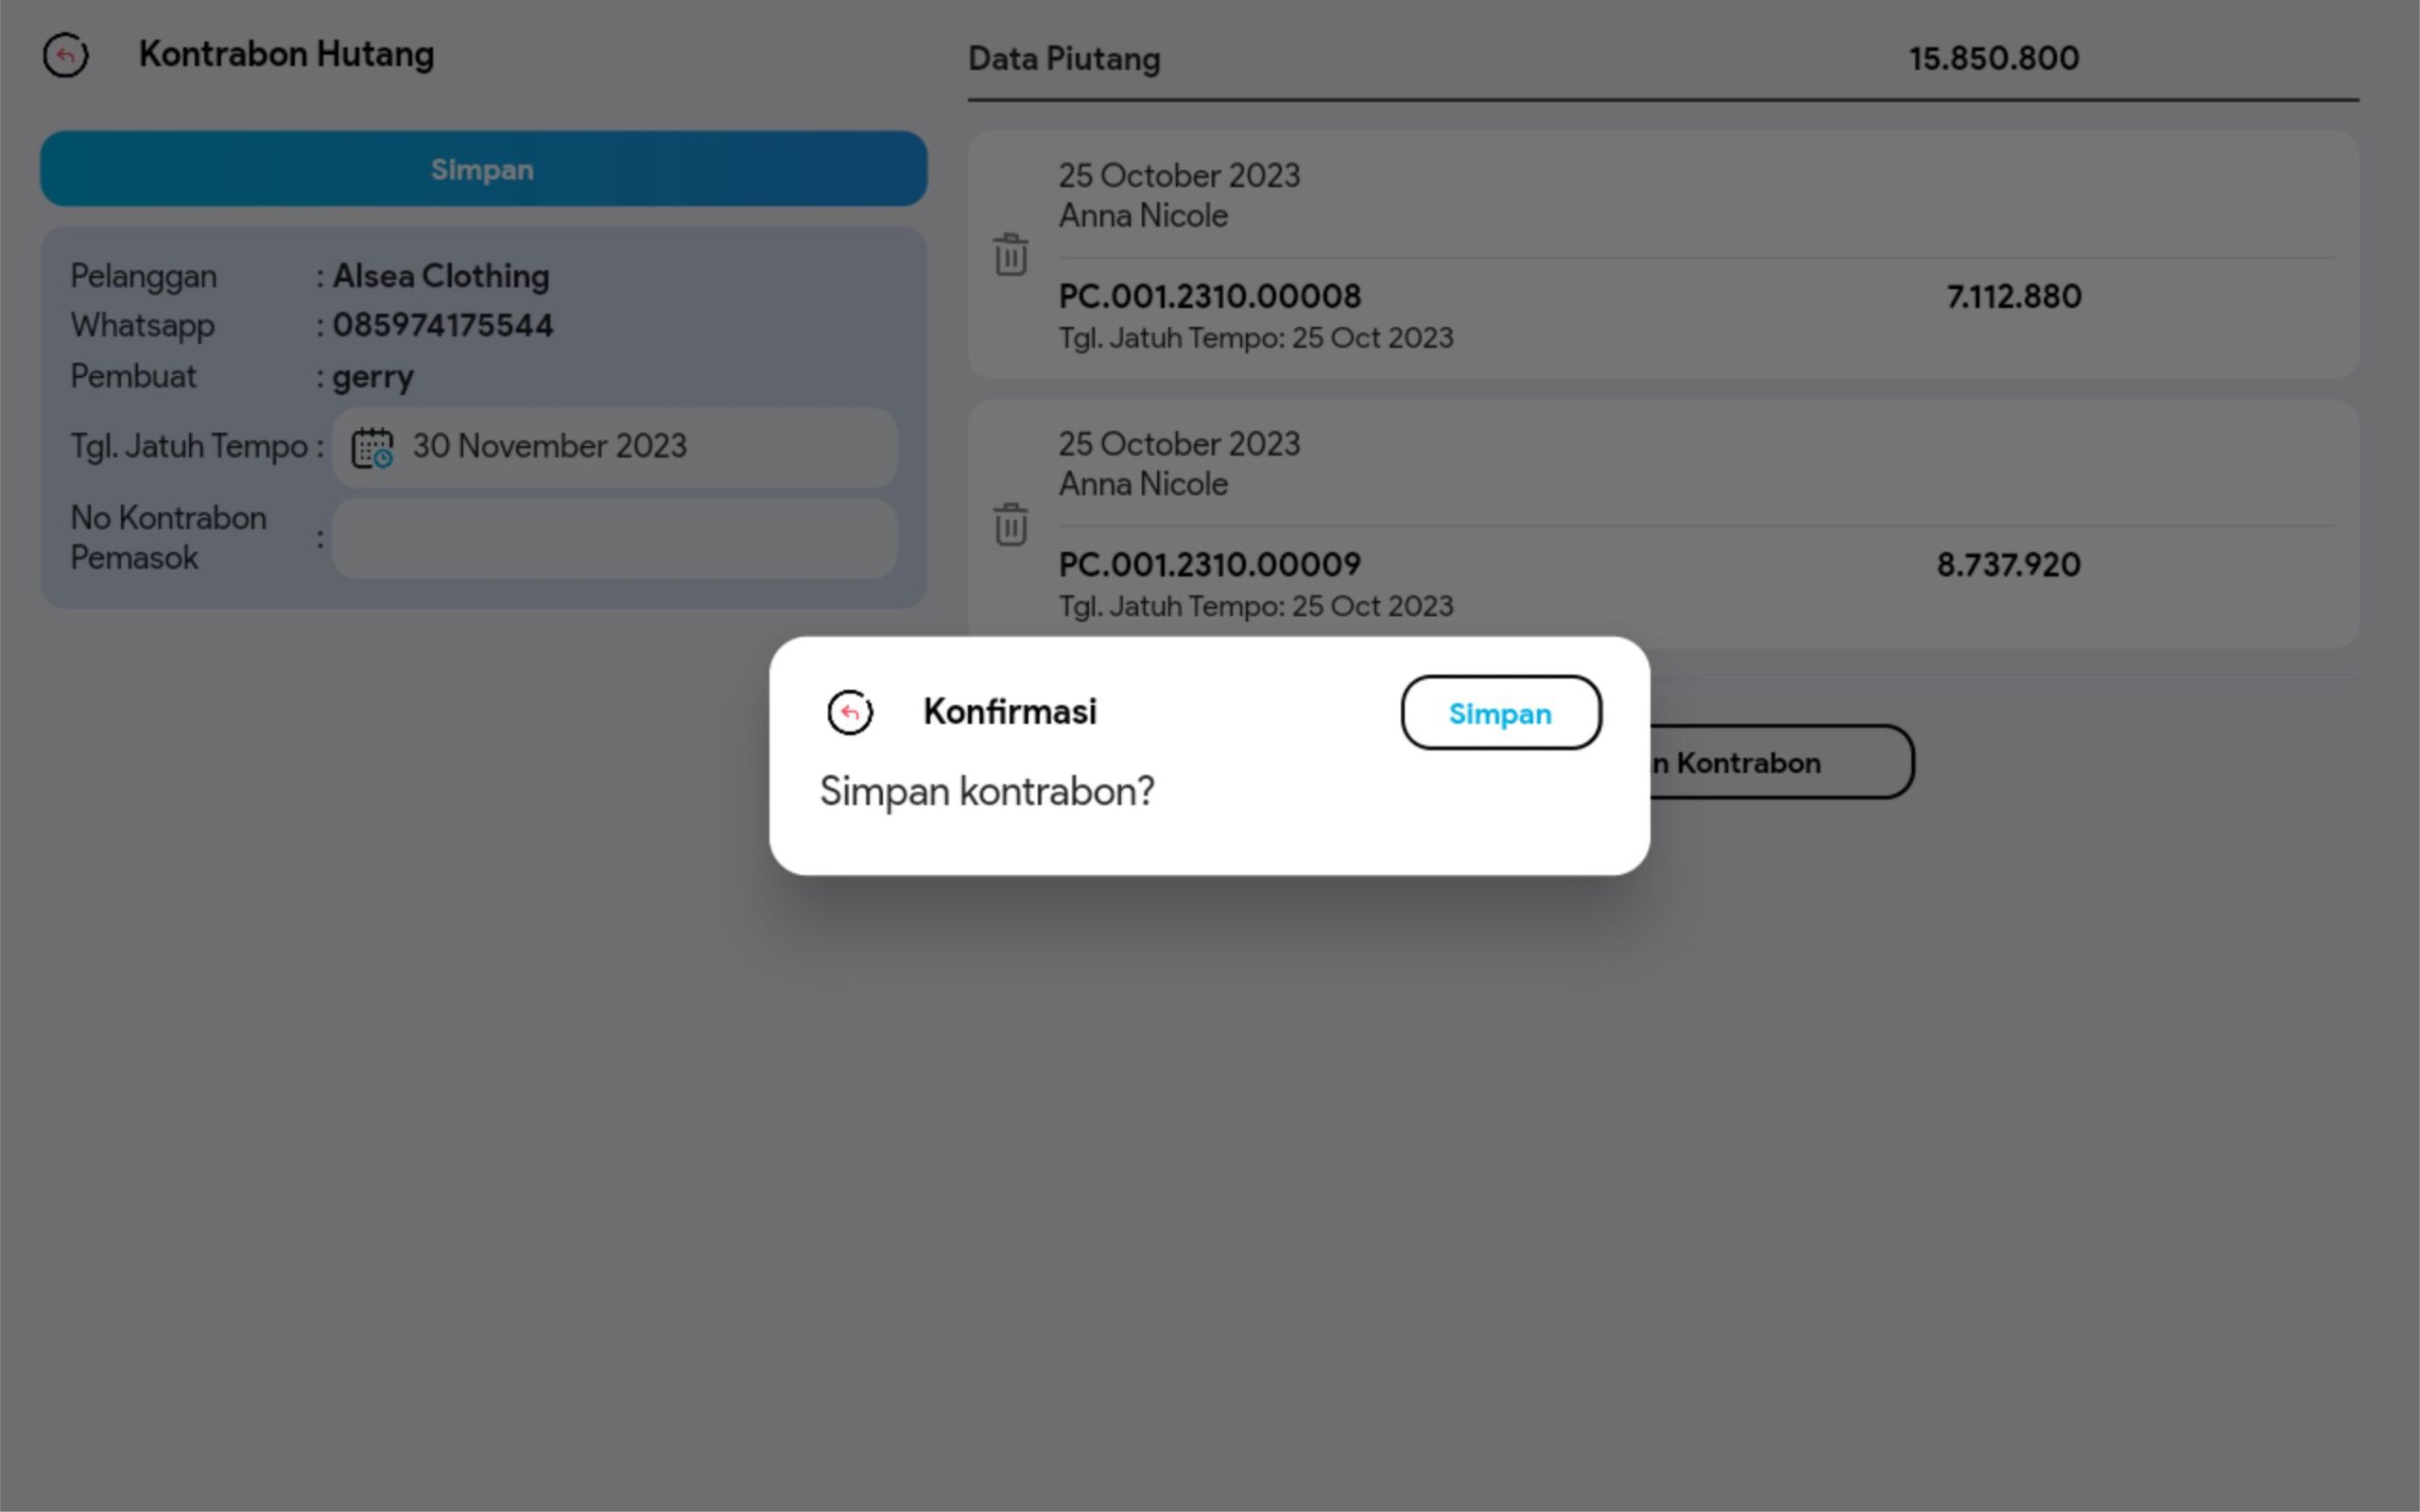Delete receivable PC.001.2310.00008 with trash icon
This screenshot has width=2420, height=1512.
tap(1011, 255)
